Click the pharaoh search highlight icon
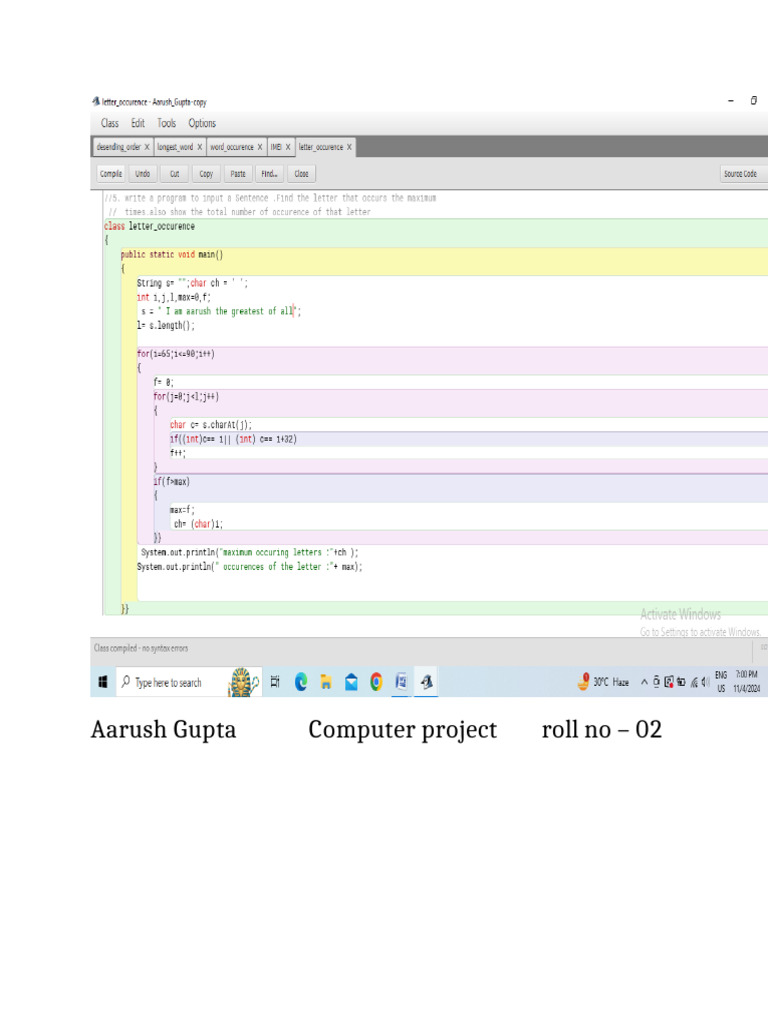Image resolution: width=768 pixels, height=1024 pixels. [x=243, y=682]
